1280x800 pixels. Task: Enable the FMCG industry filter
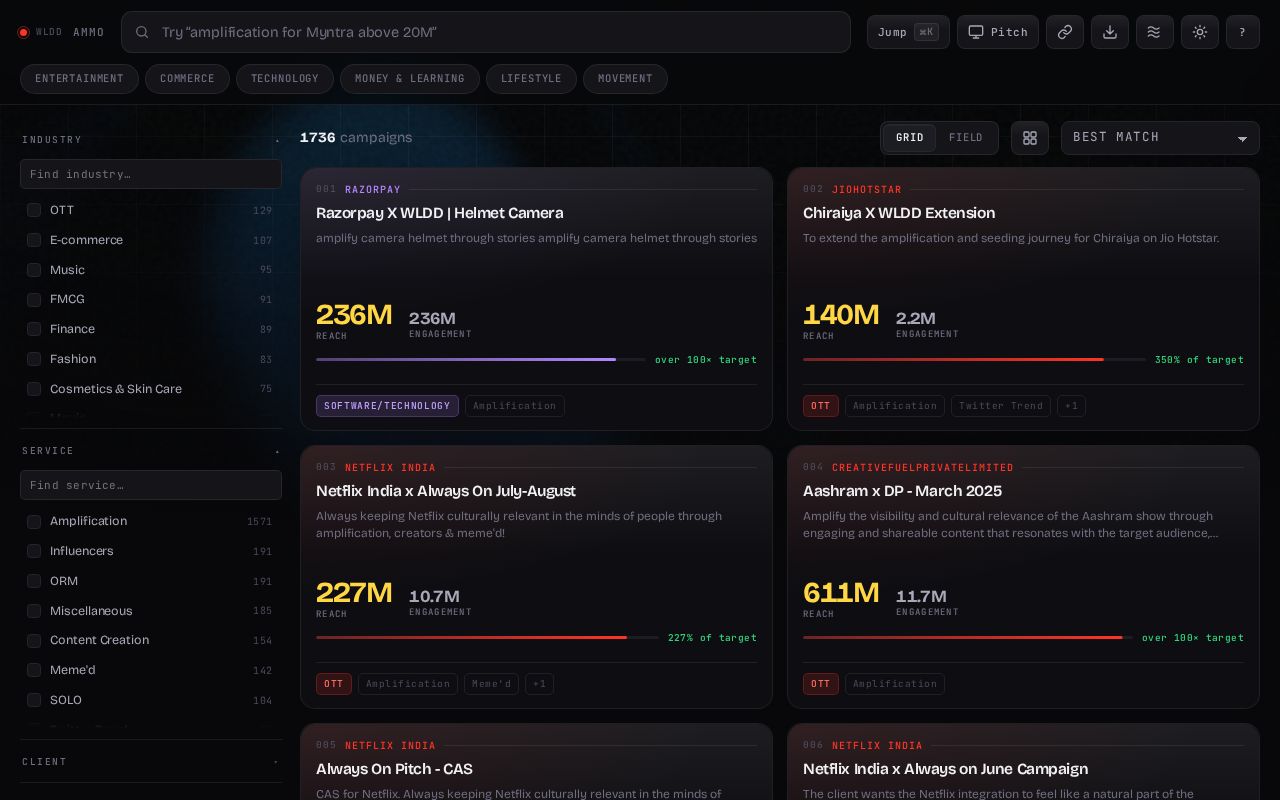pyautogui.click(x=34, y=299)
